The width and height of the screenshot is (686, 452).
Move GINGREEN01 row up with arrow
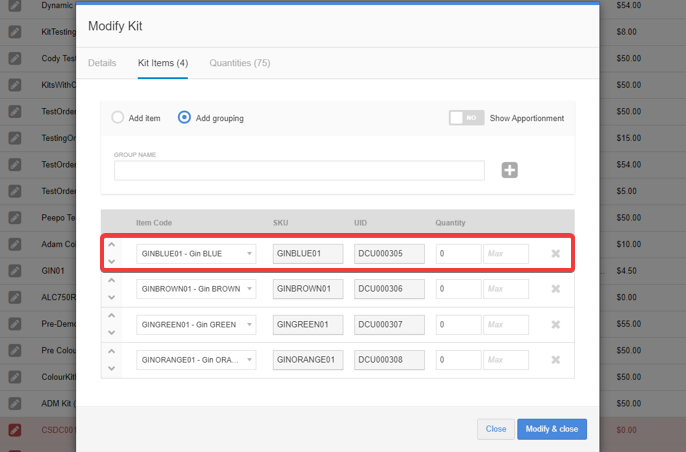tap(112, 315)
